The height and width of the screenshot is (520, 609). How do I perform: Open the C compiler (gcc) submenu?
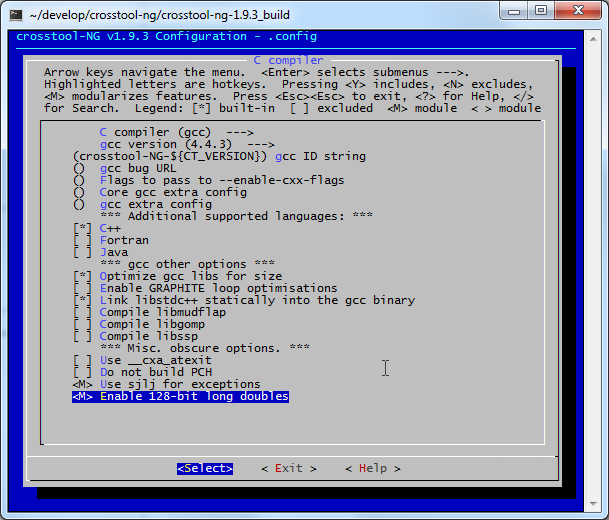click(176, 132)
